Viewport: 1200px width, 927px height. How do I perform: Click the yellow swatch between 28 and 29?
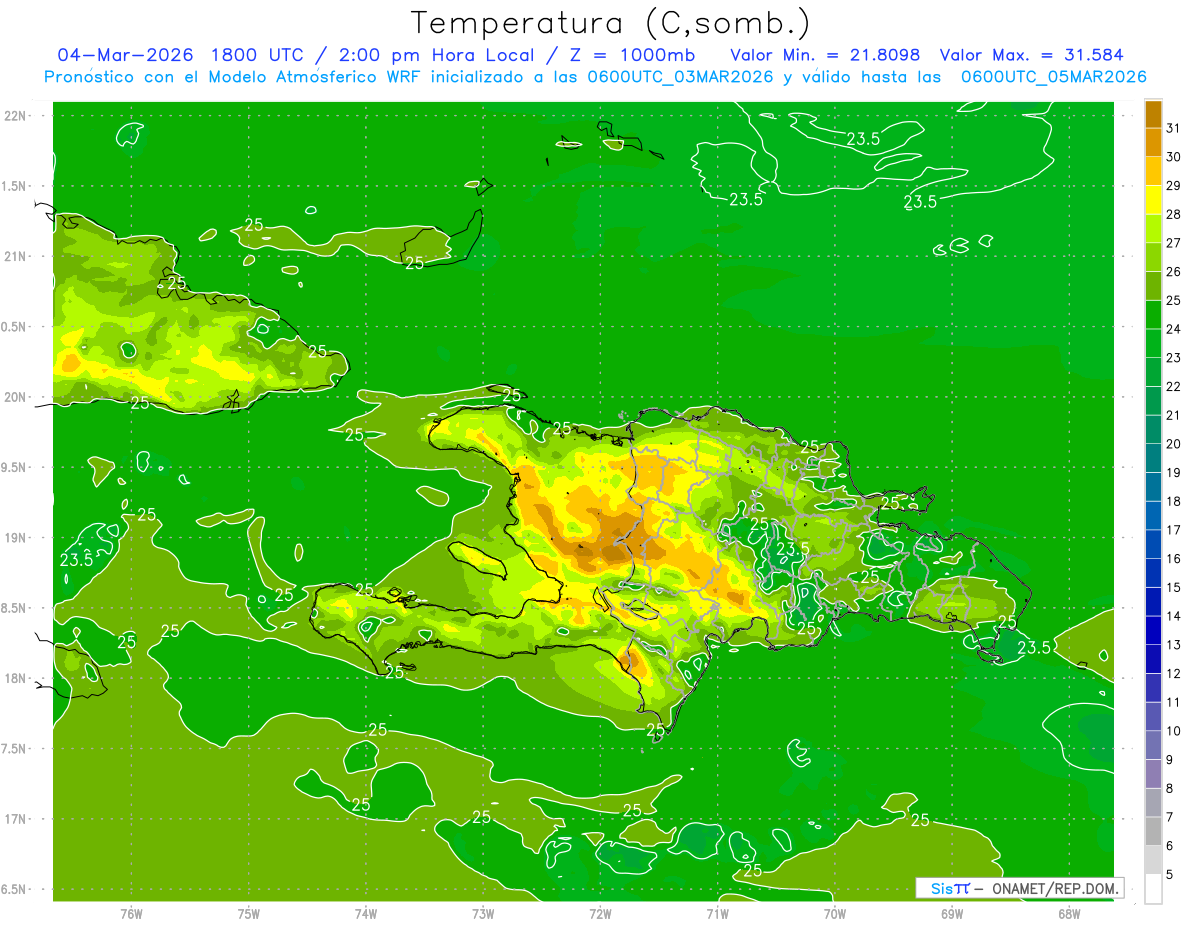[1153, 200]
